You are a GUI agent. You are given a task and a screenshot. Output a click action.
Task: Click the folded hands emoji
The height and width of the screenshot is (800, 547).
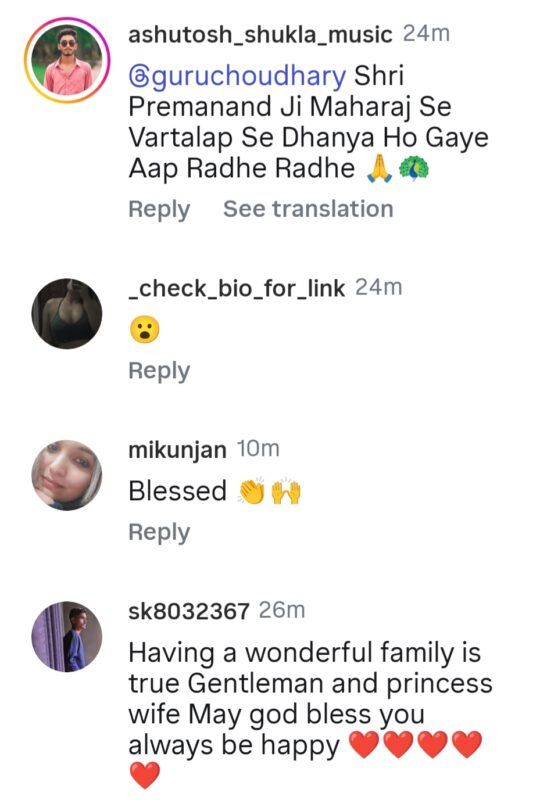(x=379, y=169)
